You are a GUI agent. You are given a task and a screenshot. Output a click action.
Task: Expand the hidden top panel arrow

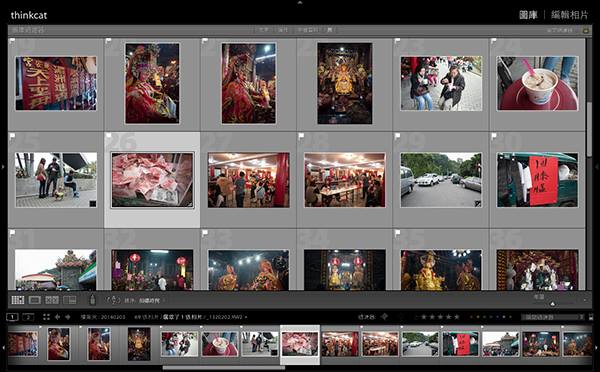coord(300,2)
